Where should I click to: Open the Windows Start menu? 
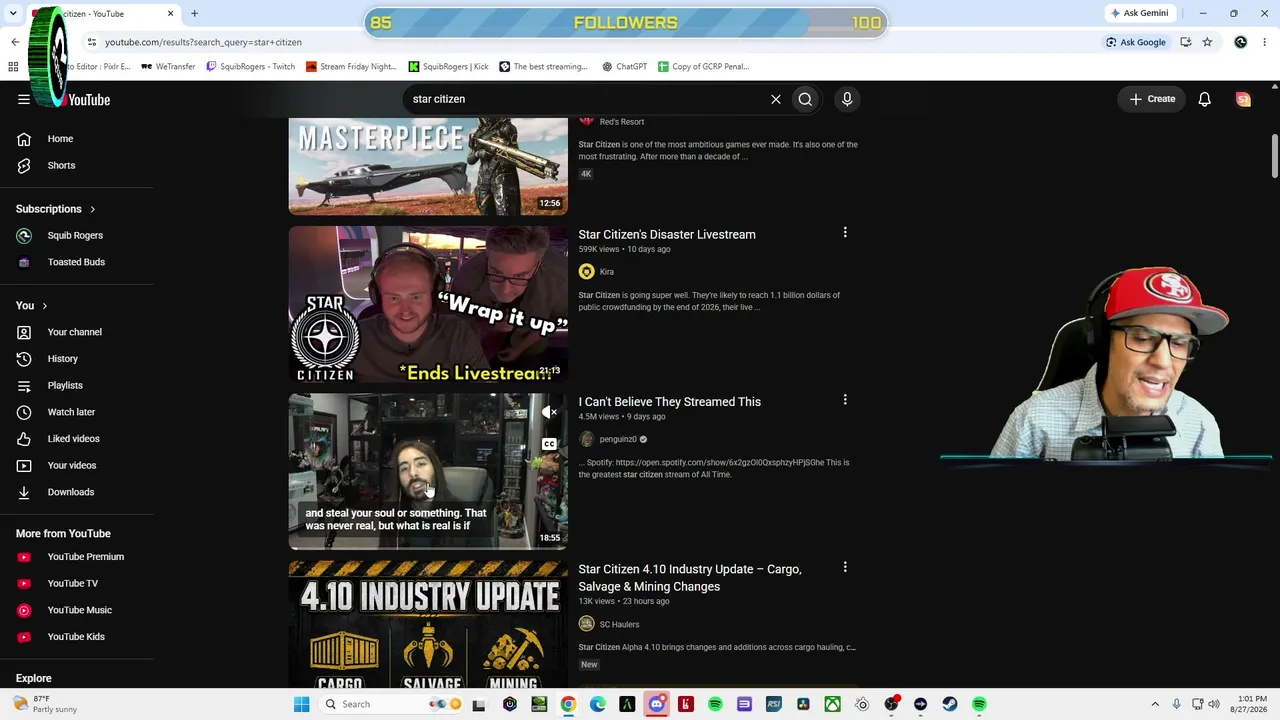tap(301, 704)
